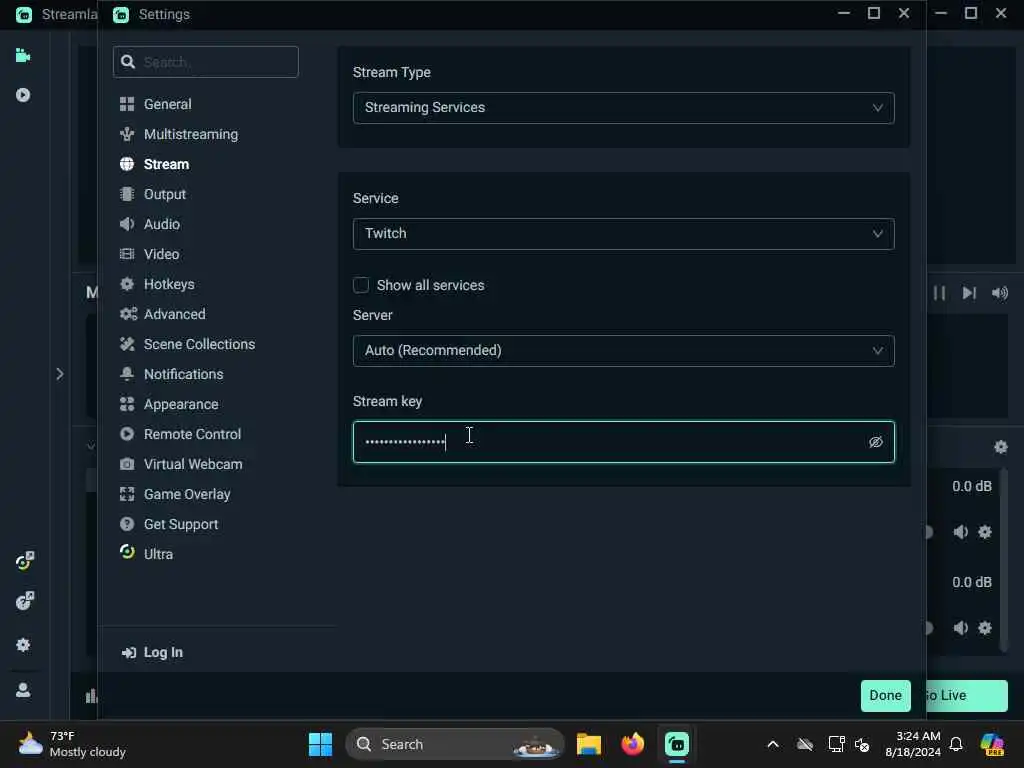Click the Video film icon in sidebar

point(127,255)
